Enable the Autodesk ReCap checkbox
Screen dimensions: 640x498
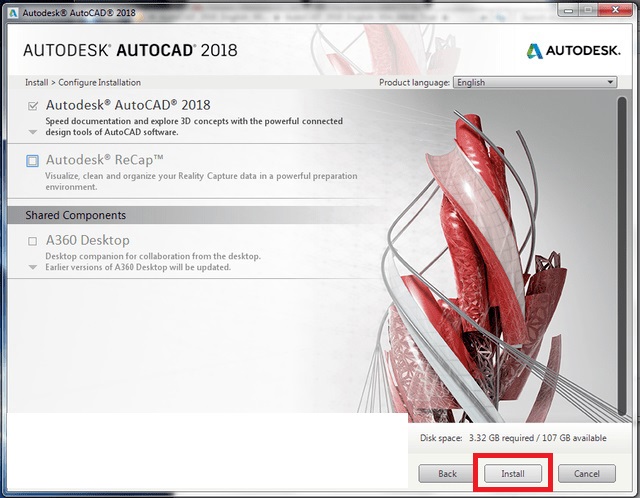[33, 161]
